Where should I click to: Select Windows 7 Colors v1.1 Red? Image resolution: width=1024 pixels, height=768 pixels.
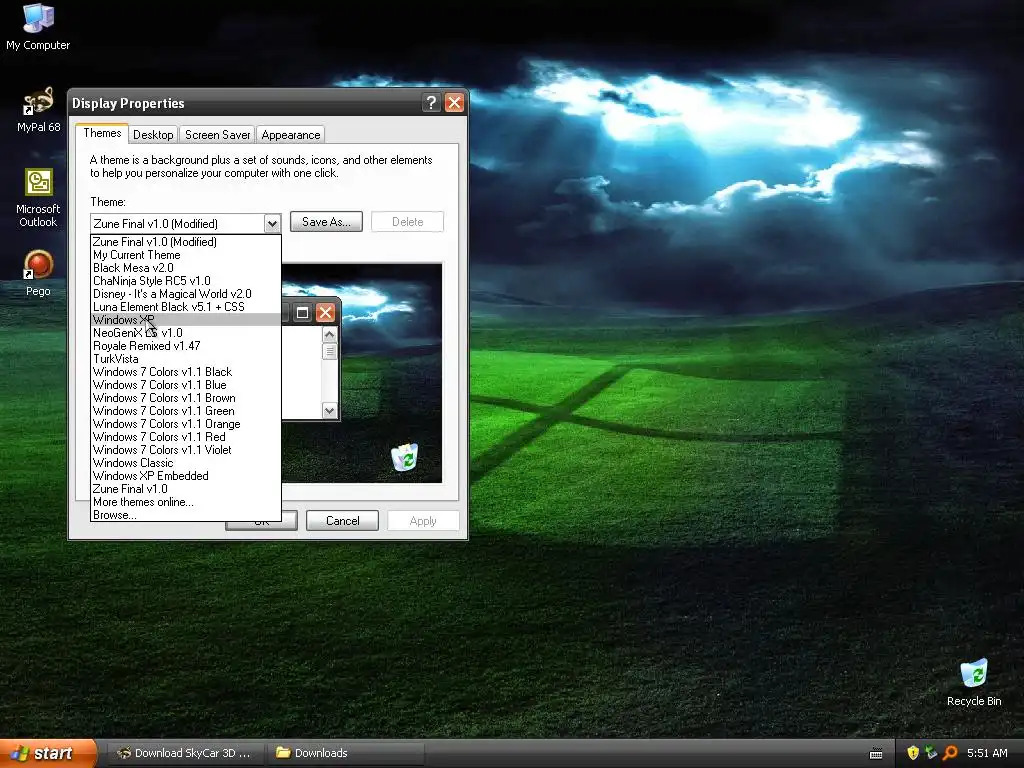pyautogui.click(x=186, y=437)
